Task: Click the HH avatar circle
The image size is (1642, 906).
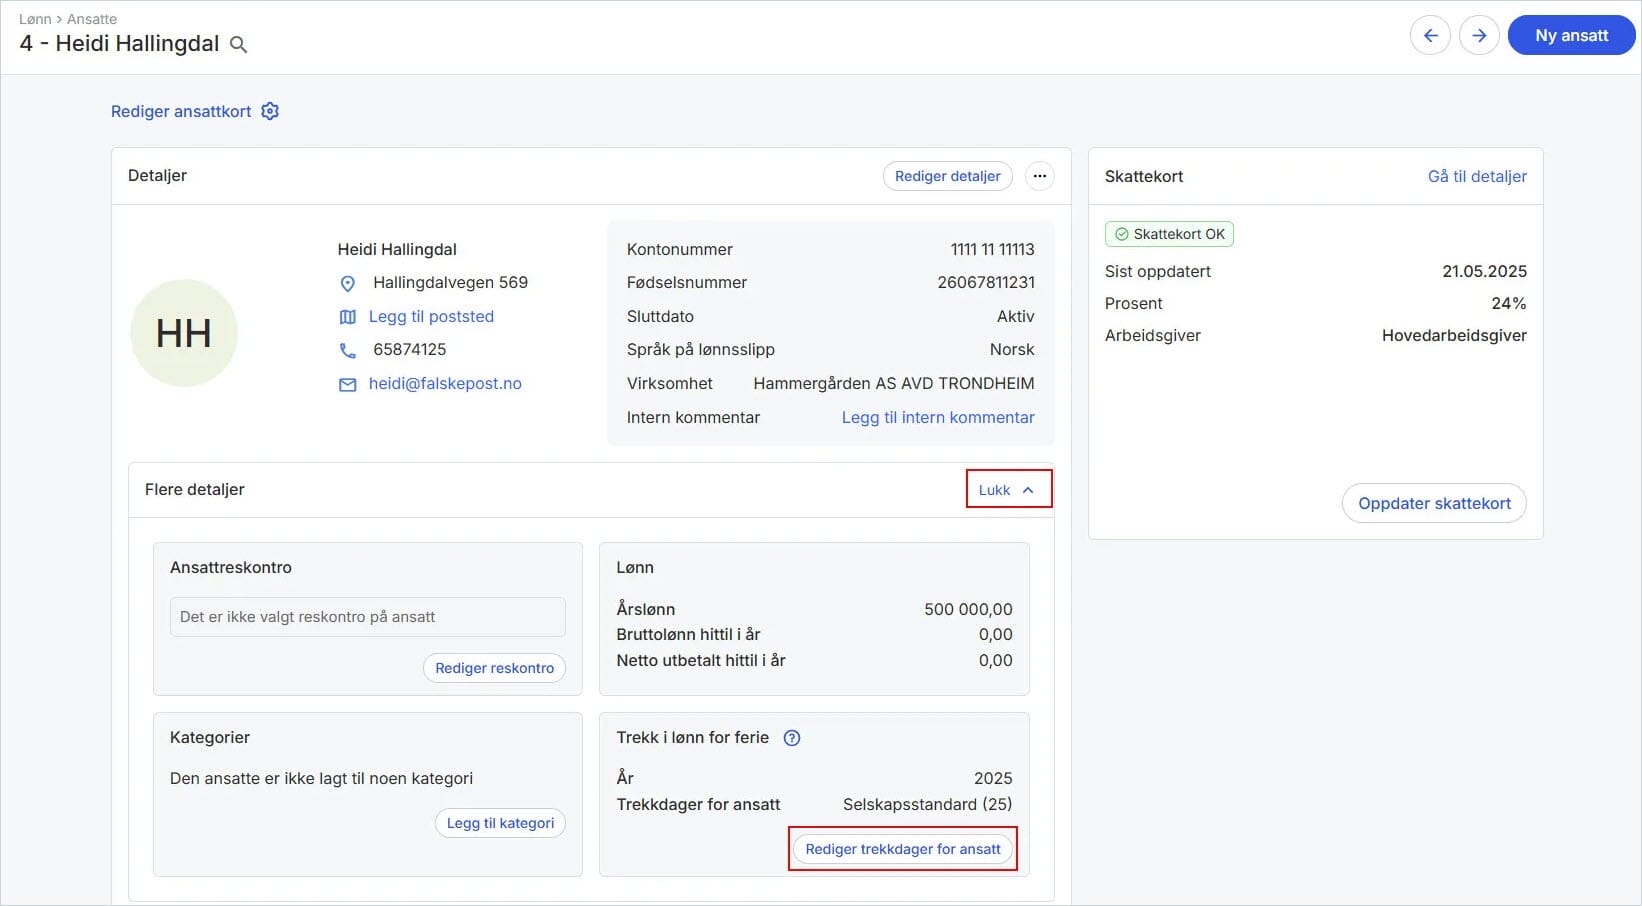Action: tap(184, 333)
